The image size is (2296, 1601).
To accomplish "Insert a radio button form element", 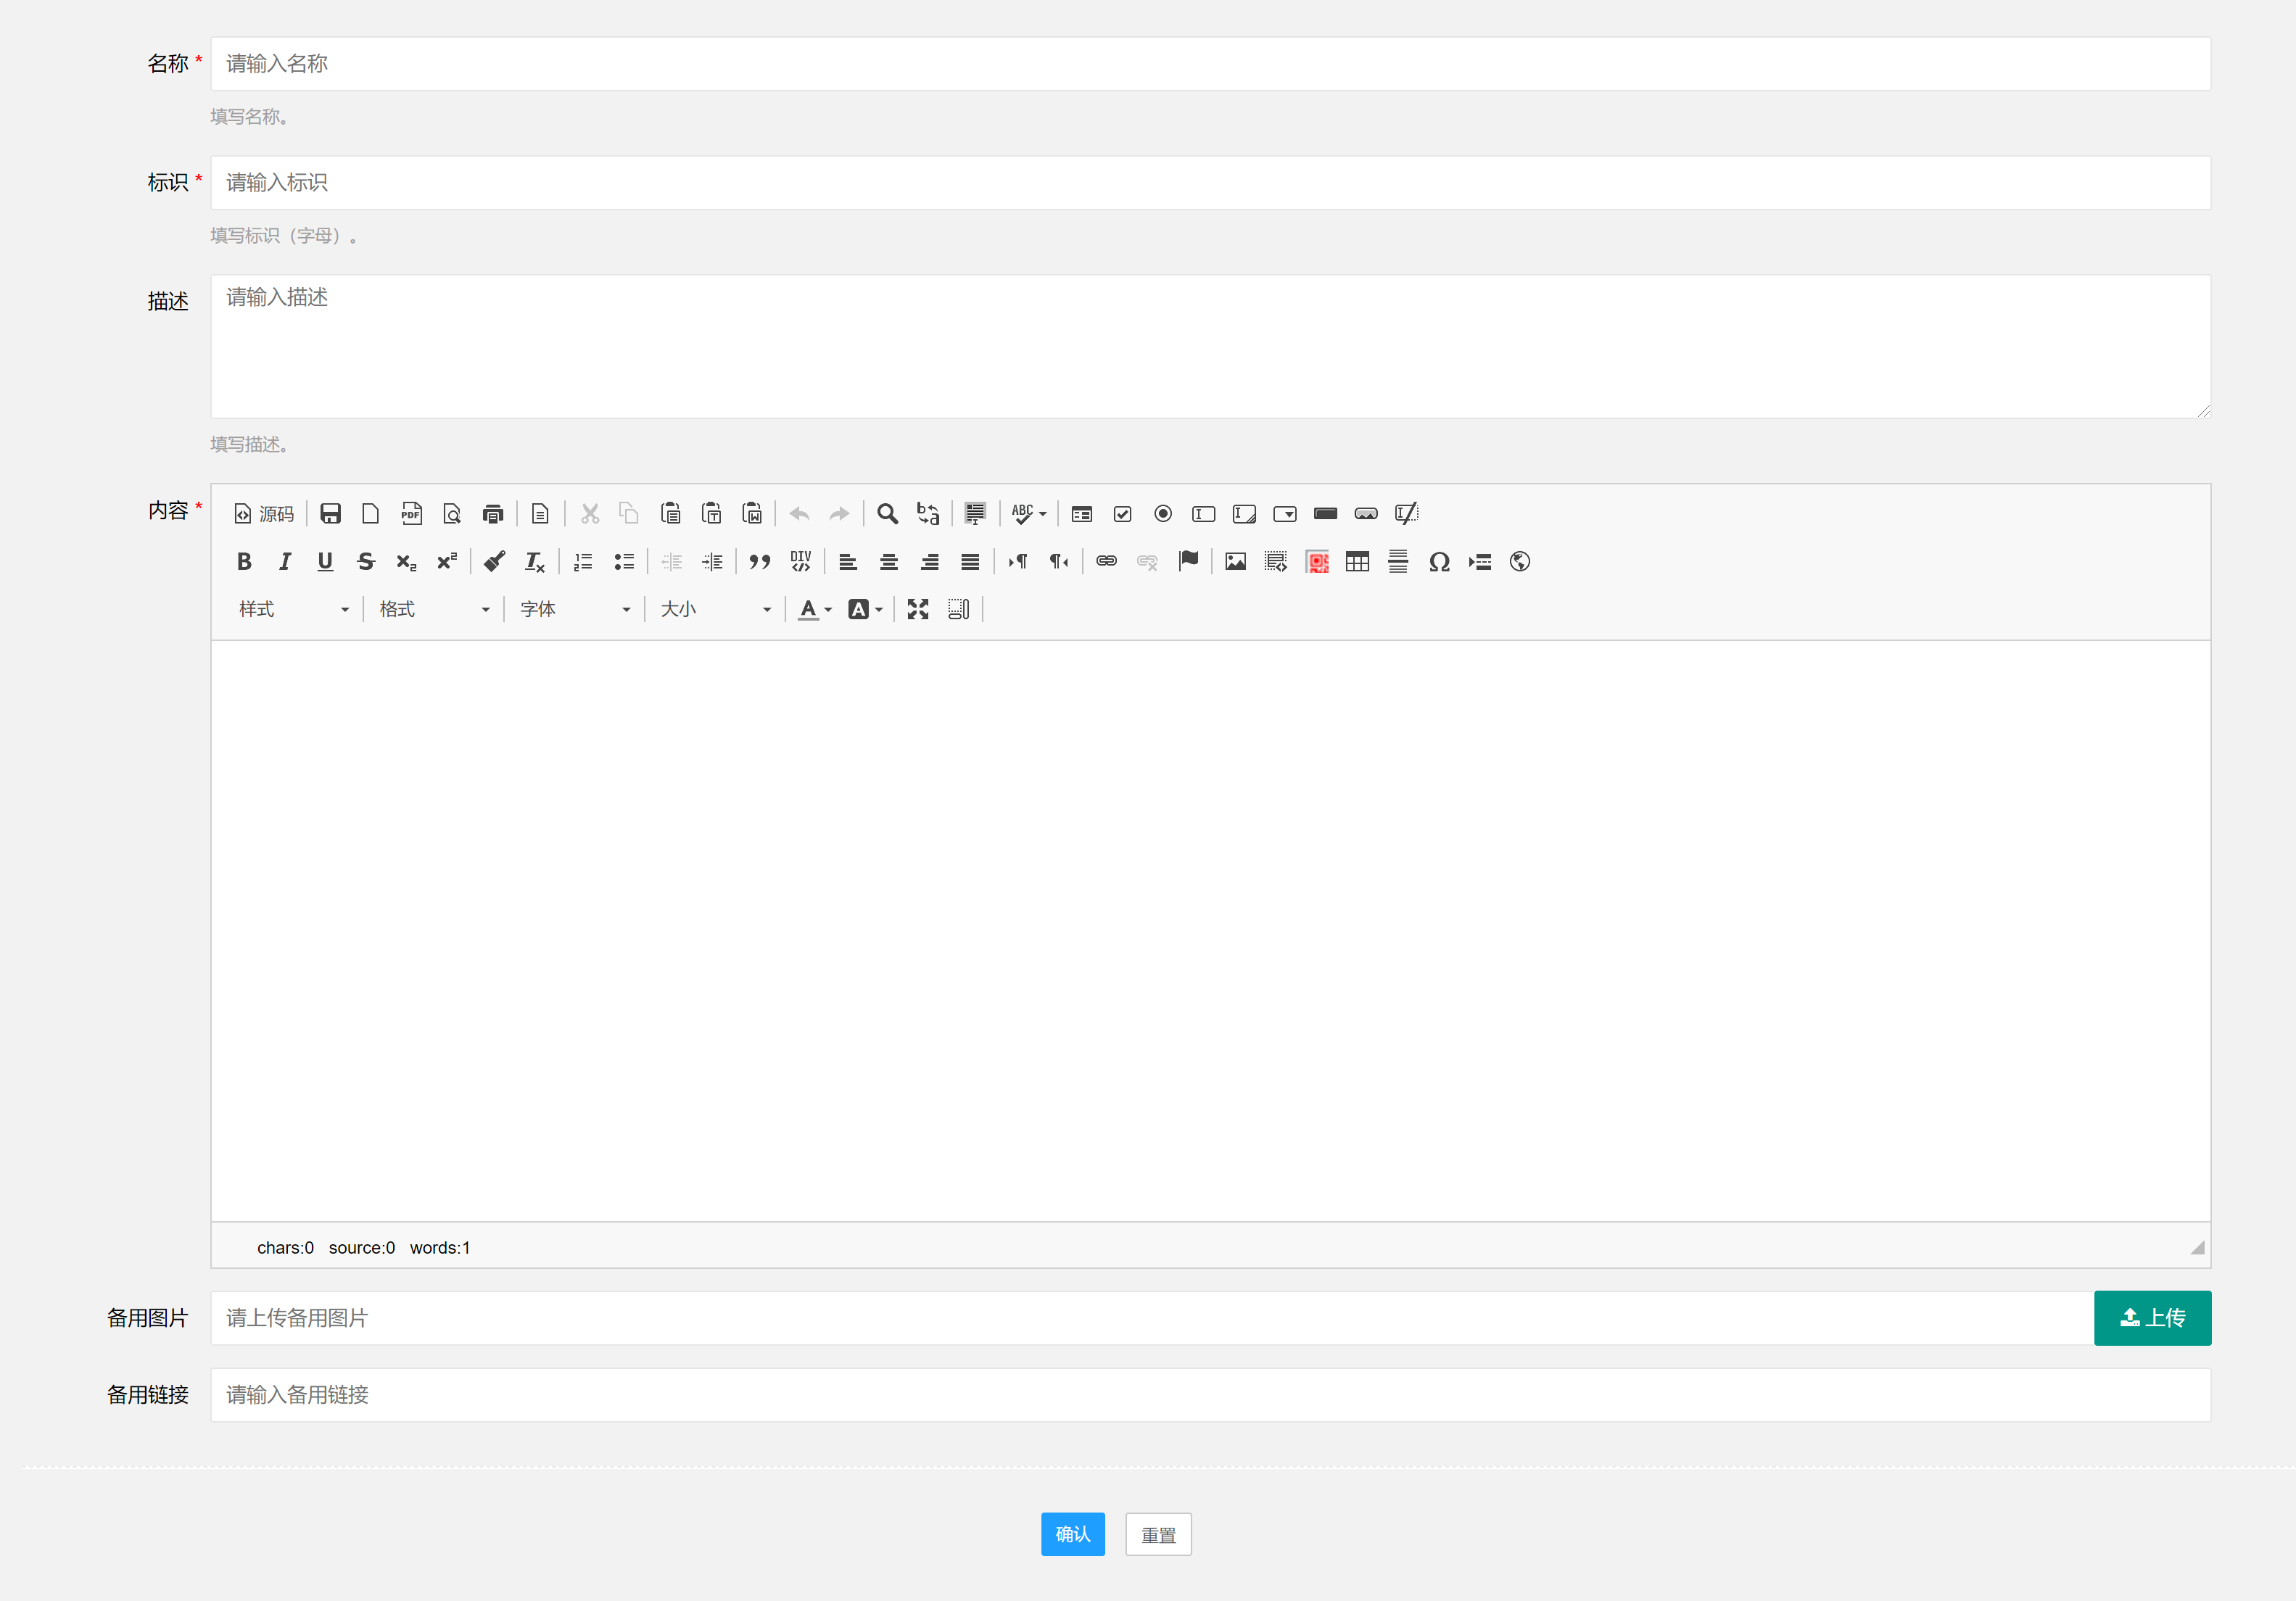I will (1163, 514).
